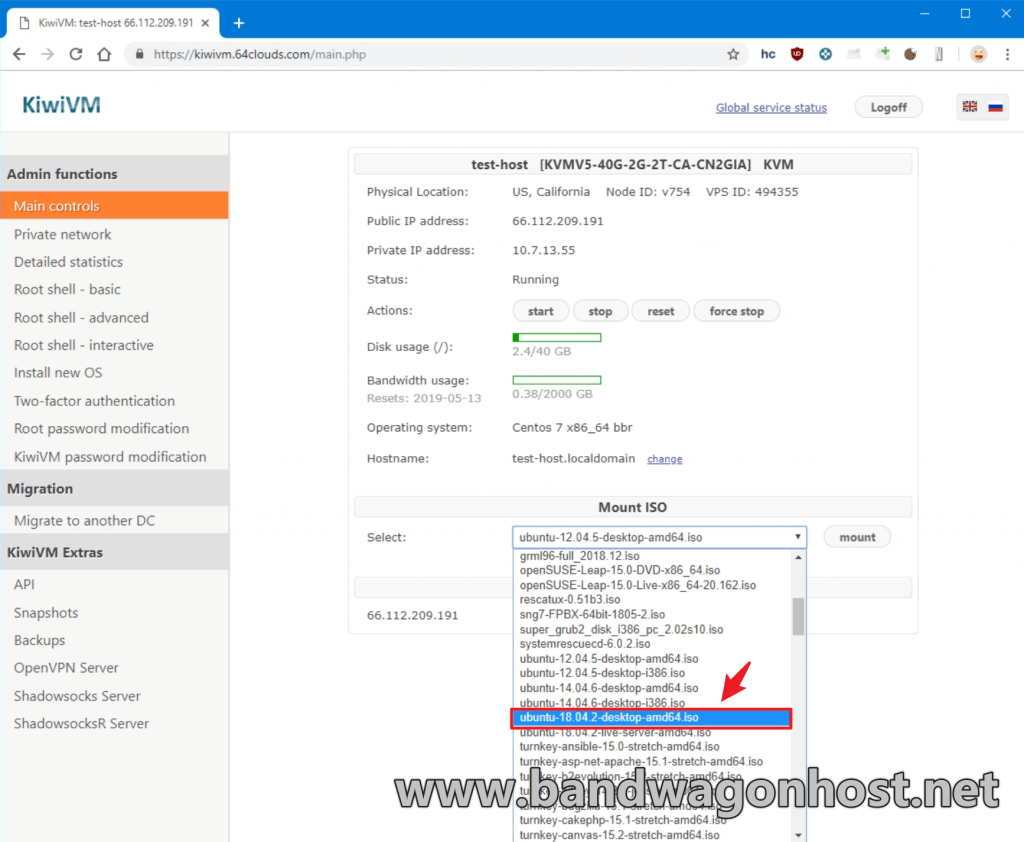1024x842 pixels.
Task: Pick ubuntu-12.04.5-desktop-i386.iso option
Action: tap(652, 673)
